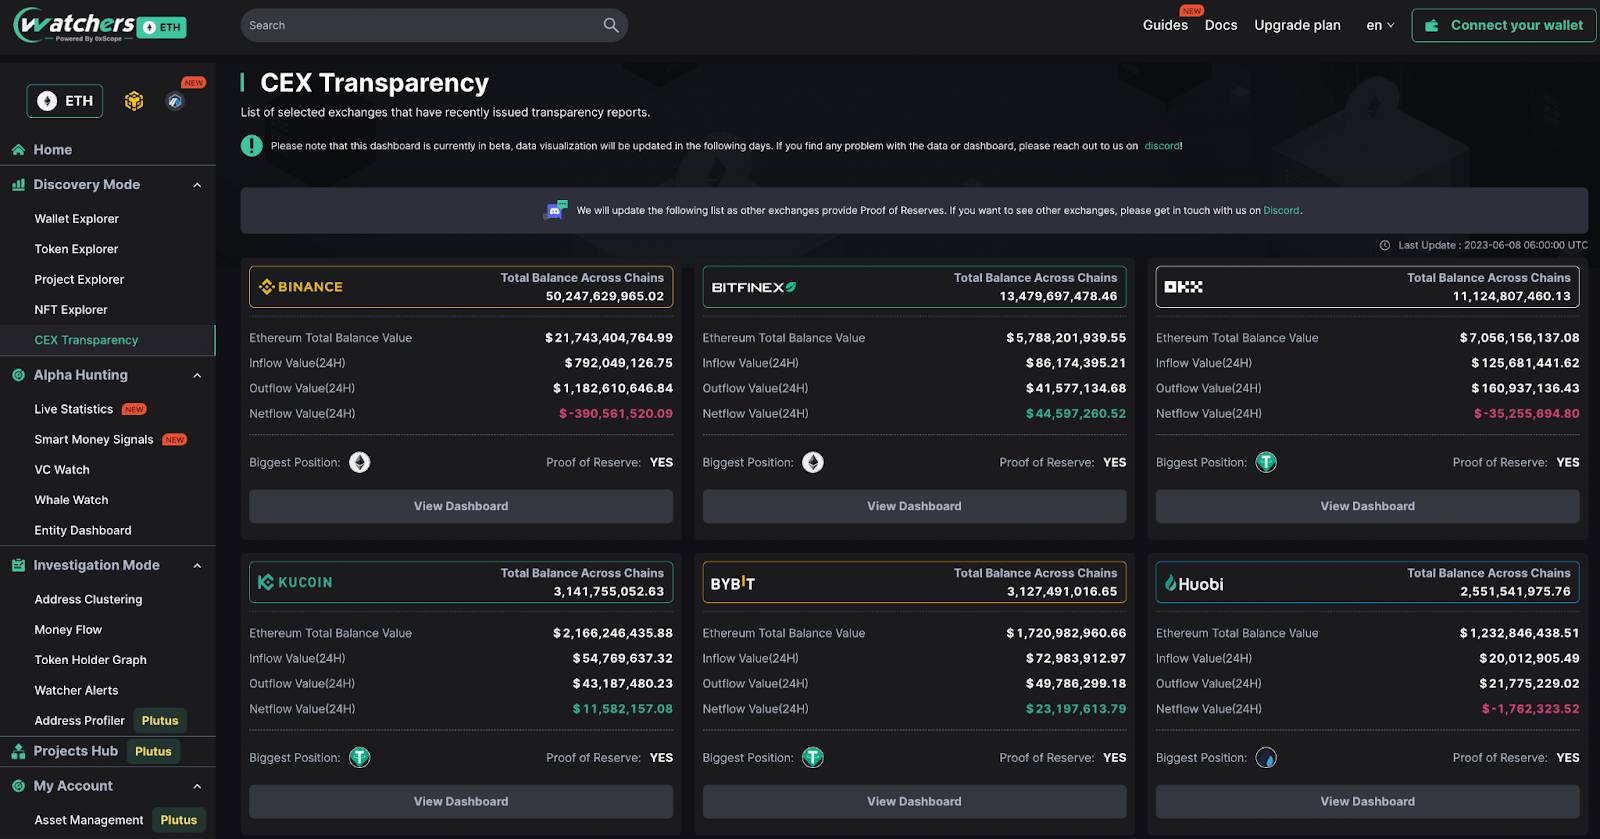Open Money Flow in sidebar

point(68,630)
